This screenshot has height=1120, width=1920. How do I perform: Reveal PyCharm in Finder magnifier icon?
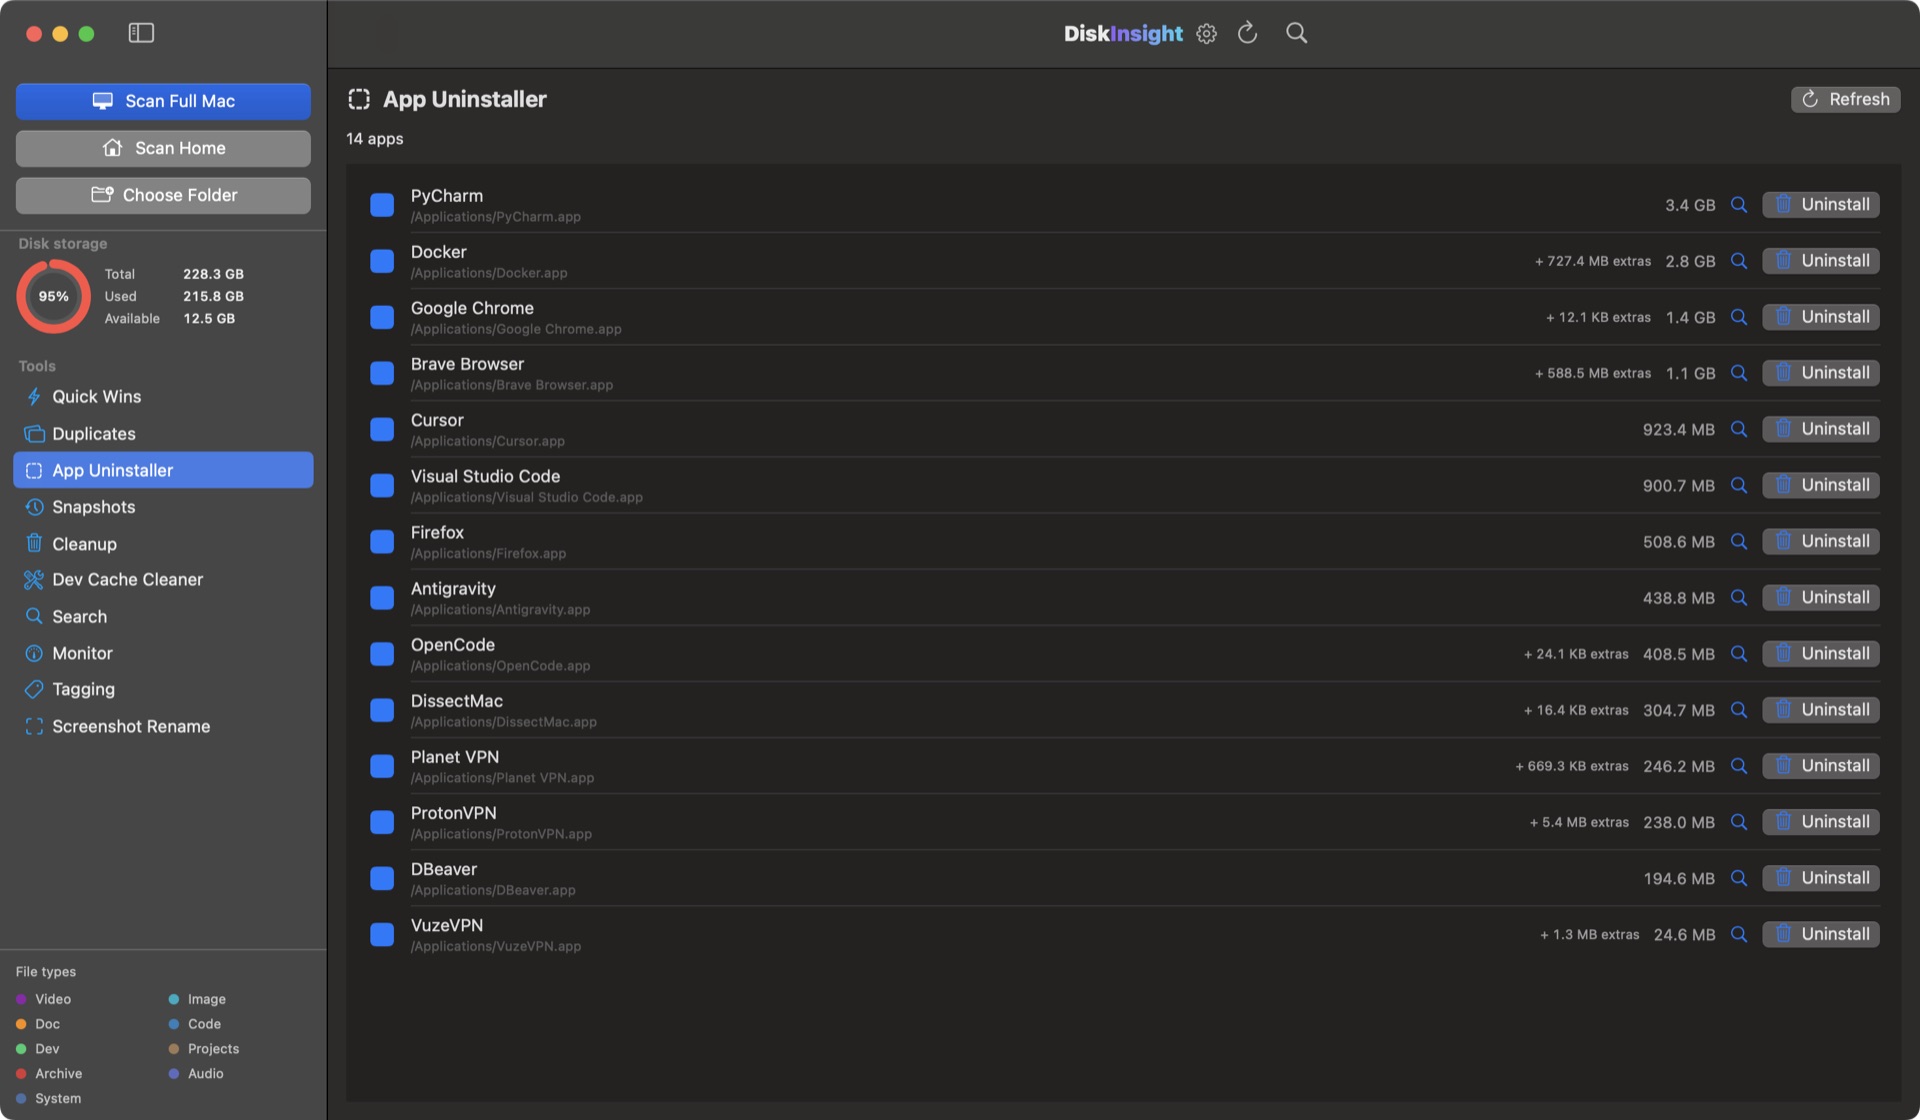point(1739,204)
